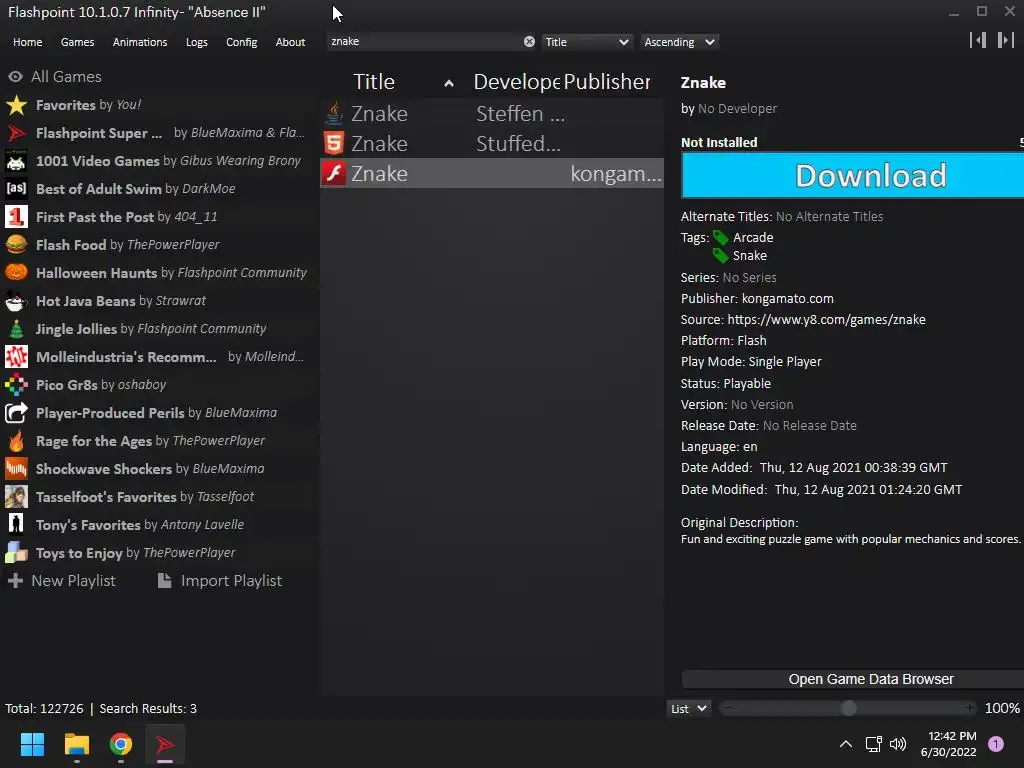Create a New Playlist
This screenshot has width=1024, height=768.
tap(61, 581)
